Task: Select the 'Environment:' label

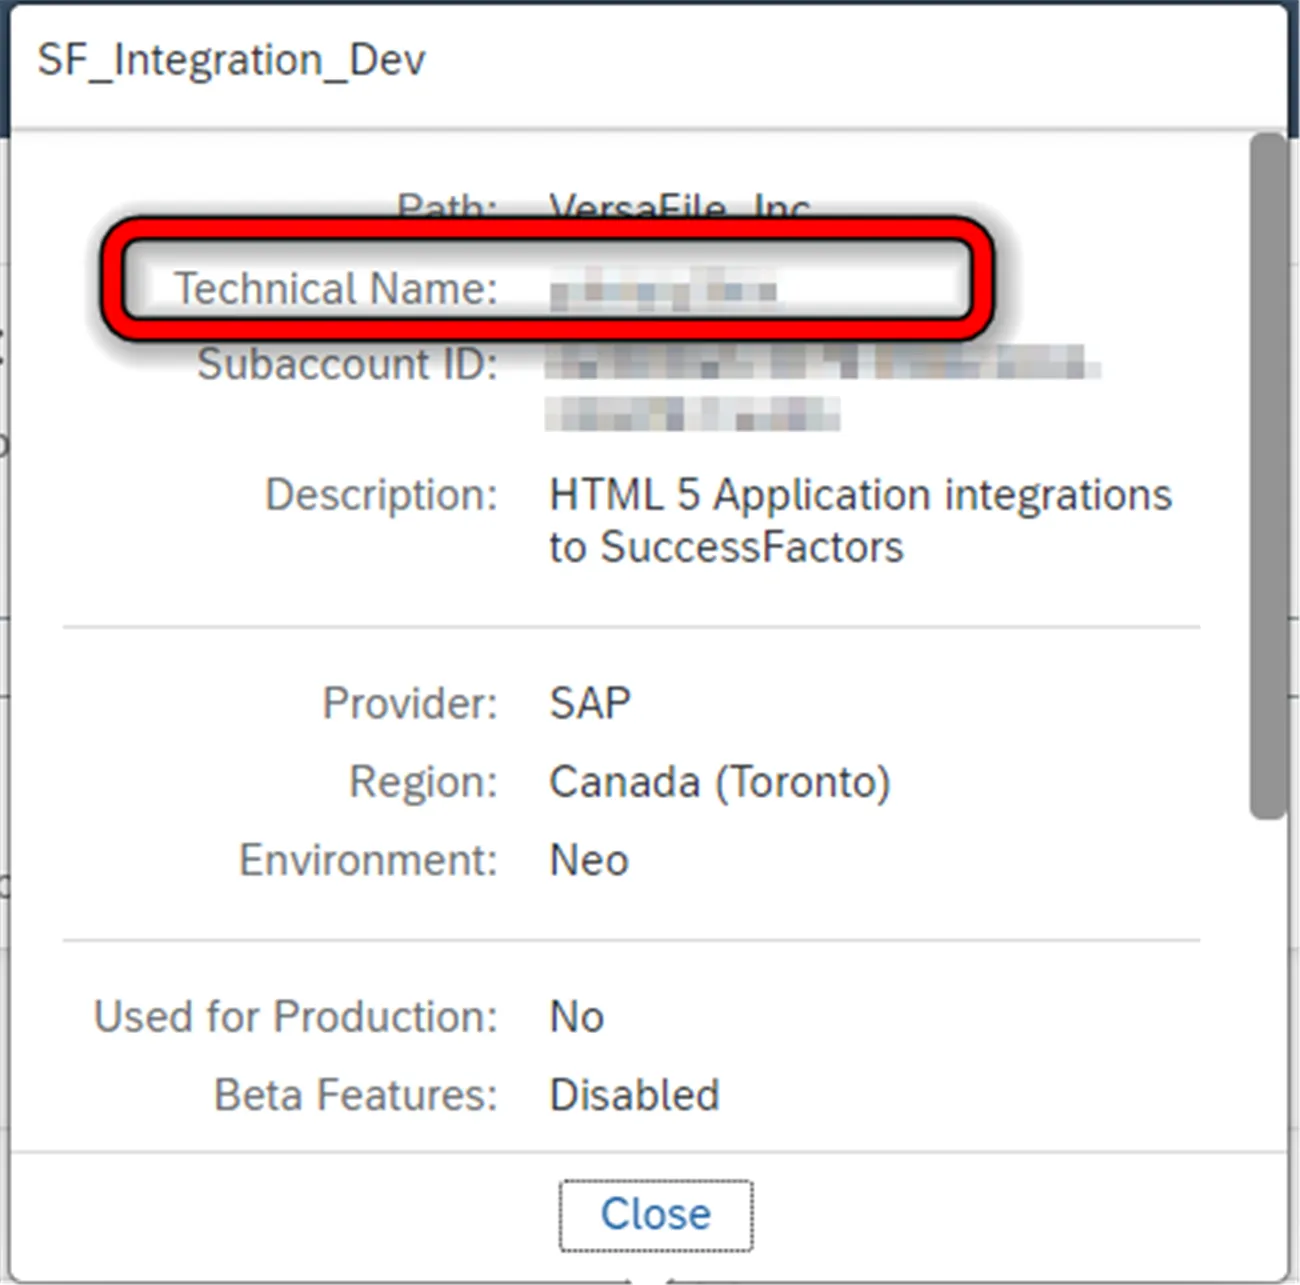Action: click(x=368, y=860)
